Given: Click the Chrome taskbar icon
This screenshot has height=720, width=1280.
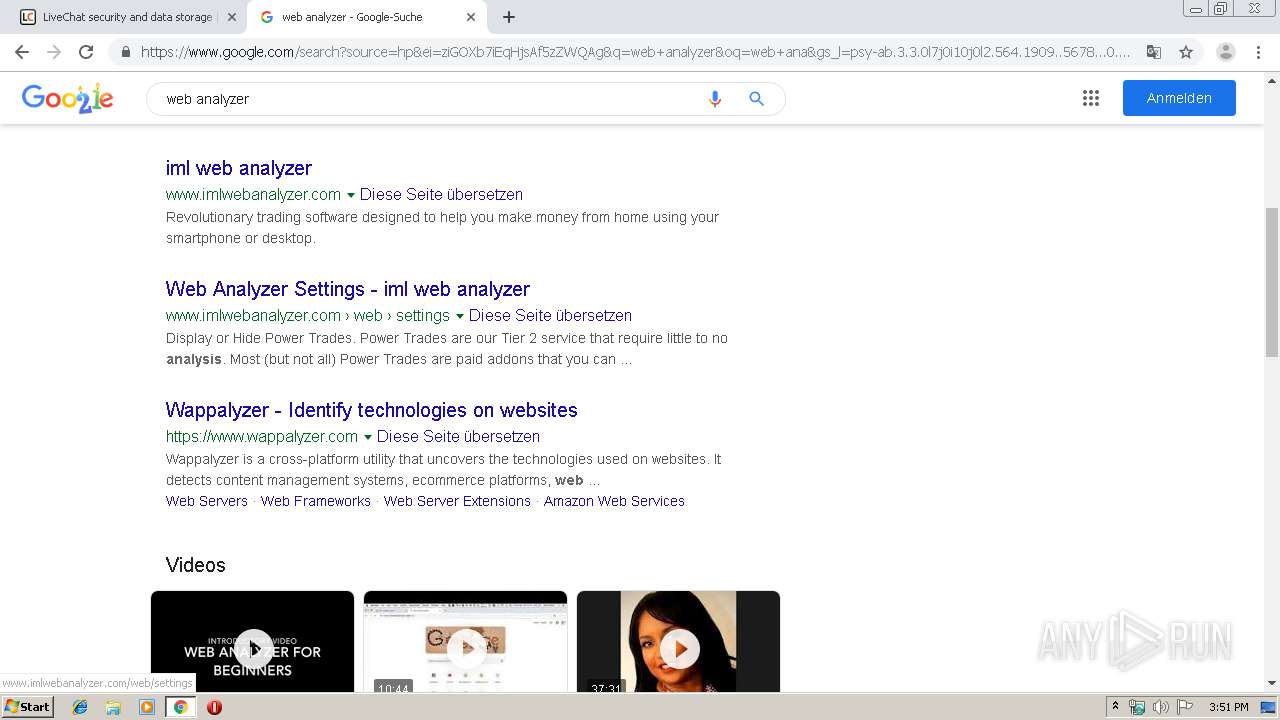Looking at the screenshot, I should [180, 707].
